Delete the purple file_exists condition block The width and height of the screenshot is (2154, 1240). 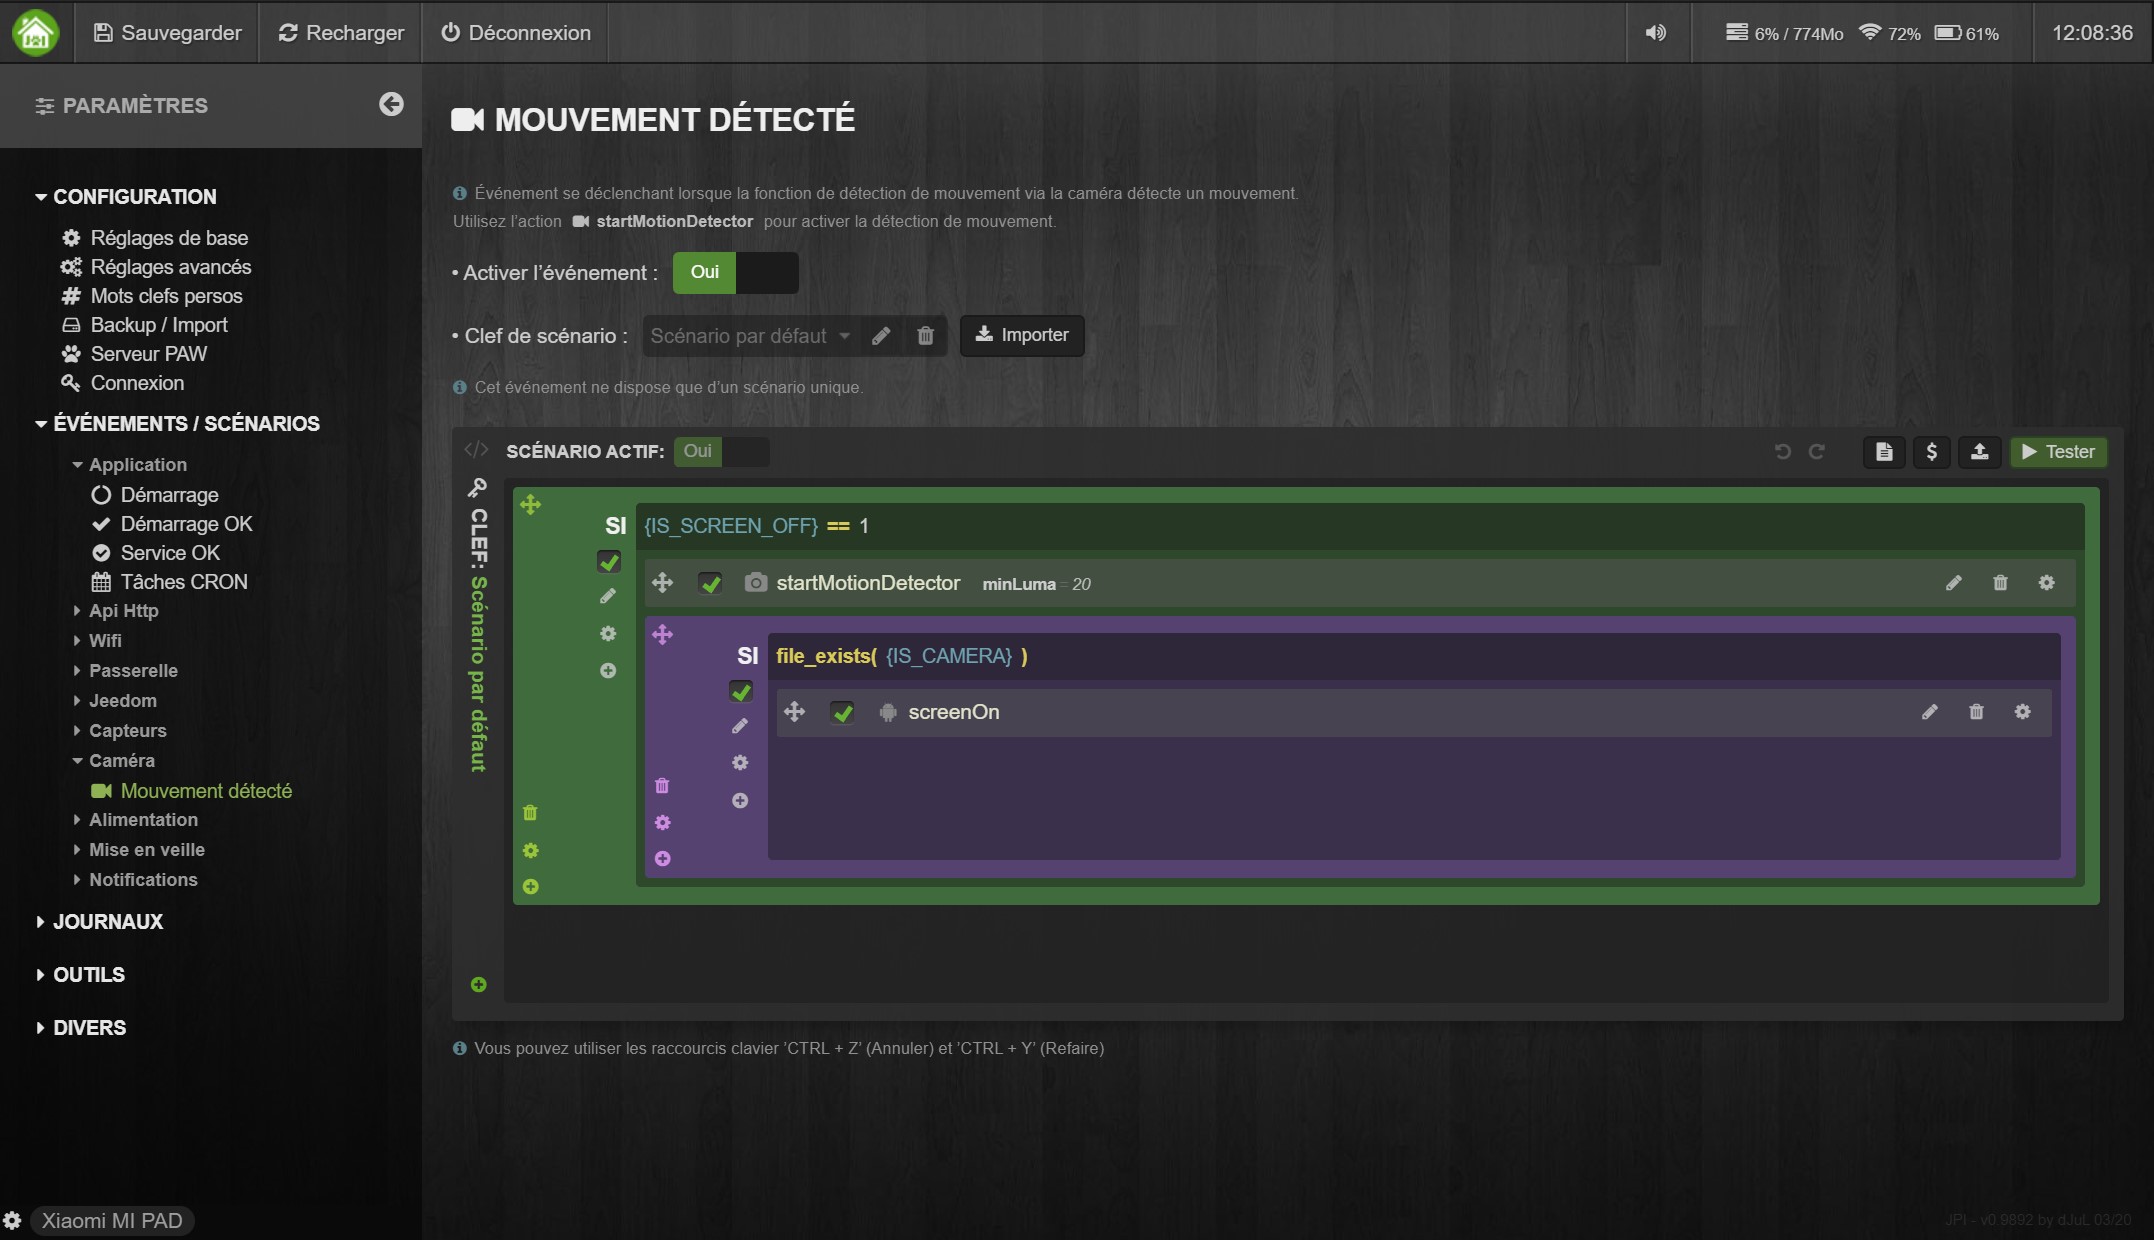(662, 786)
